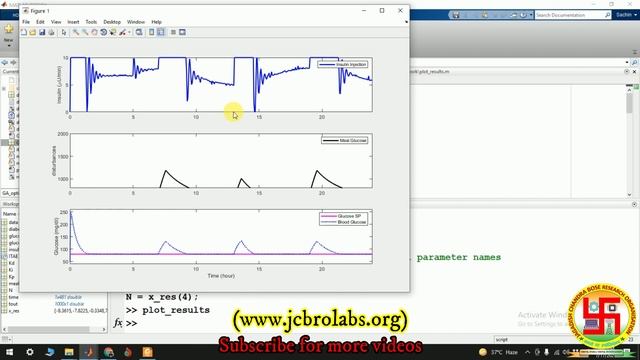Viewport: 640px width, 360px height.
Task: Click the Meal Glucose legend box
Action: (345, 140)
